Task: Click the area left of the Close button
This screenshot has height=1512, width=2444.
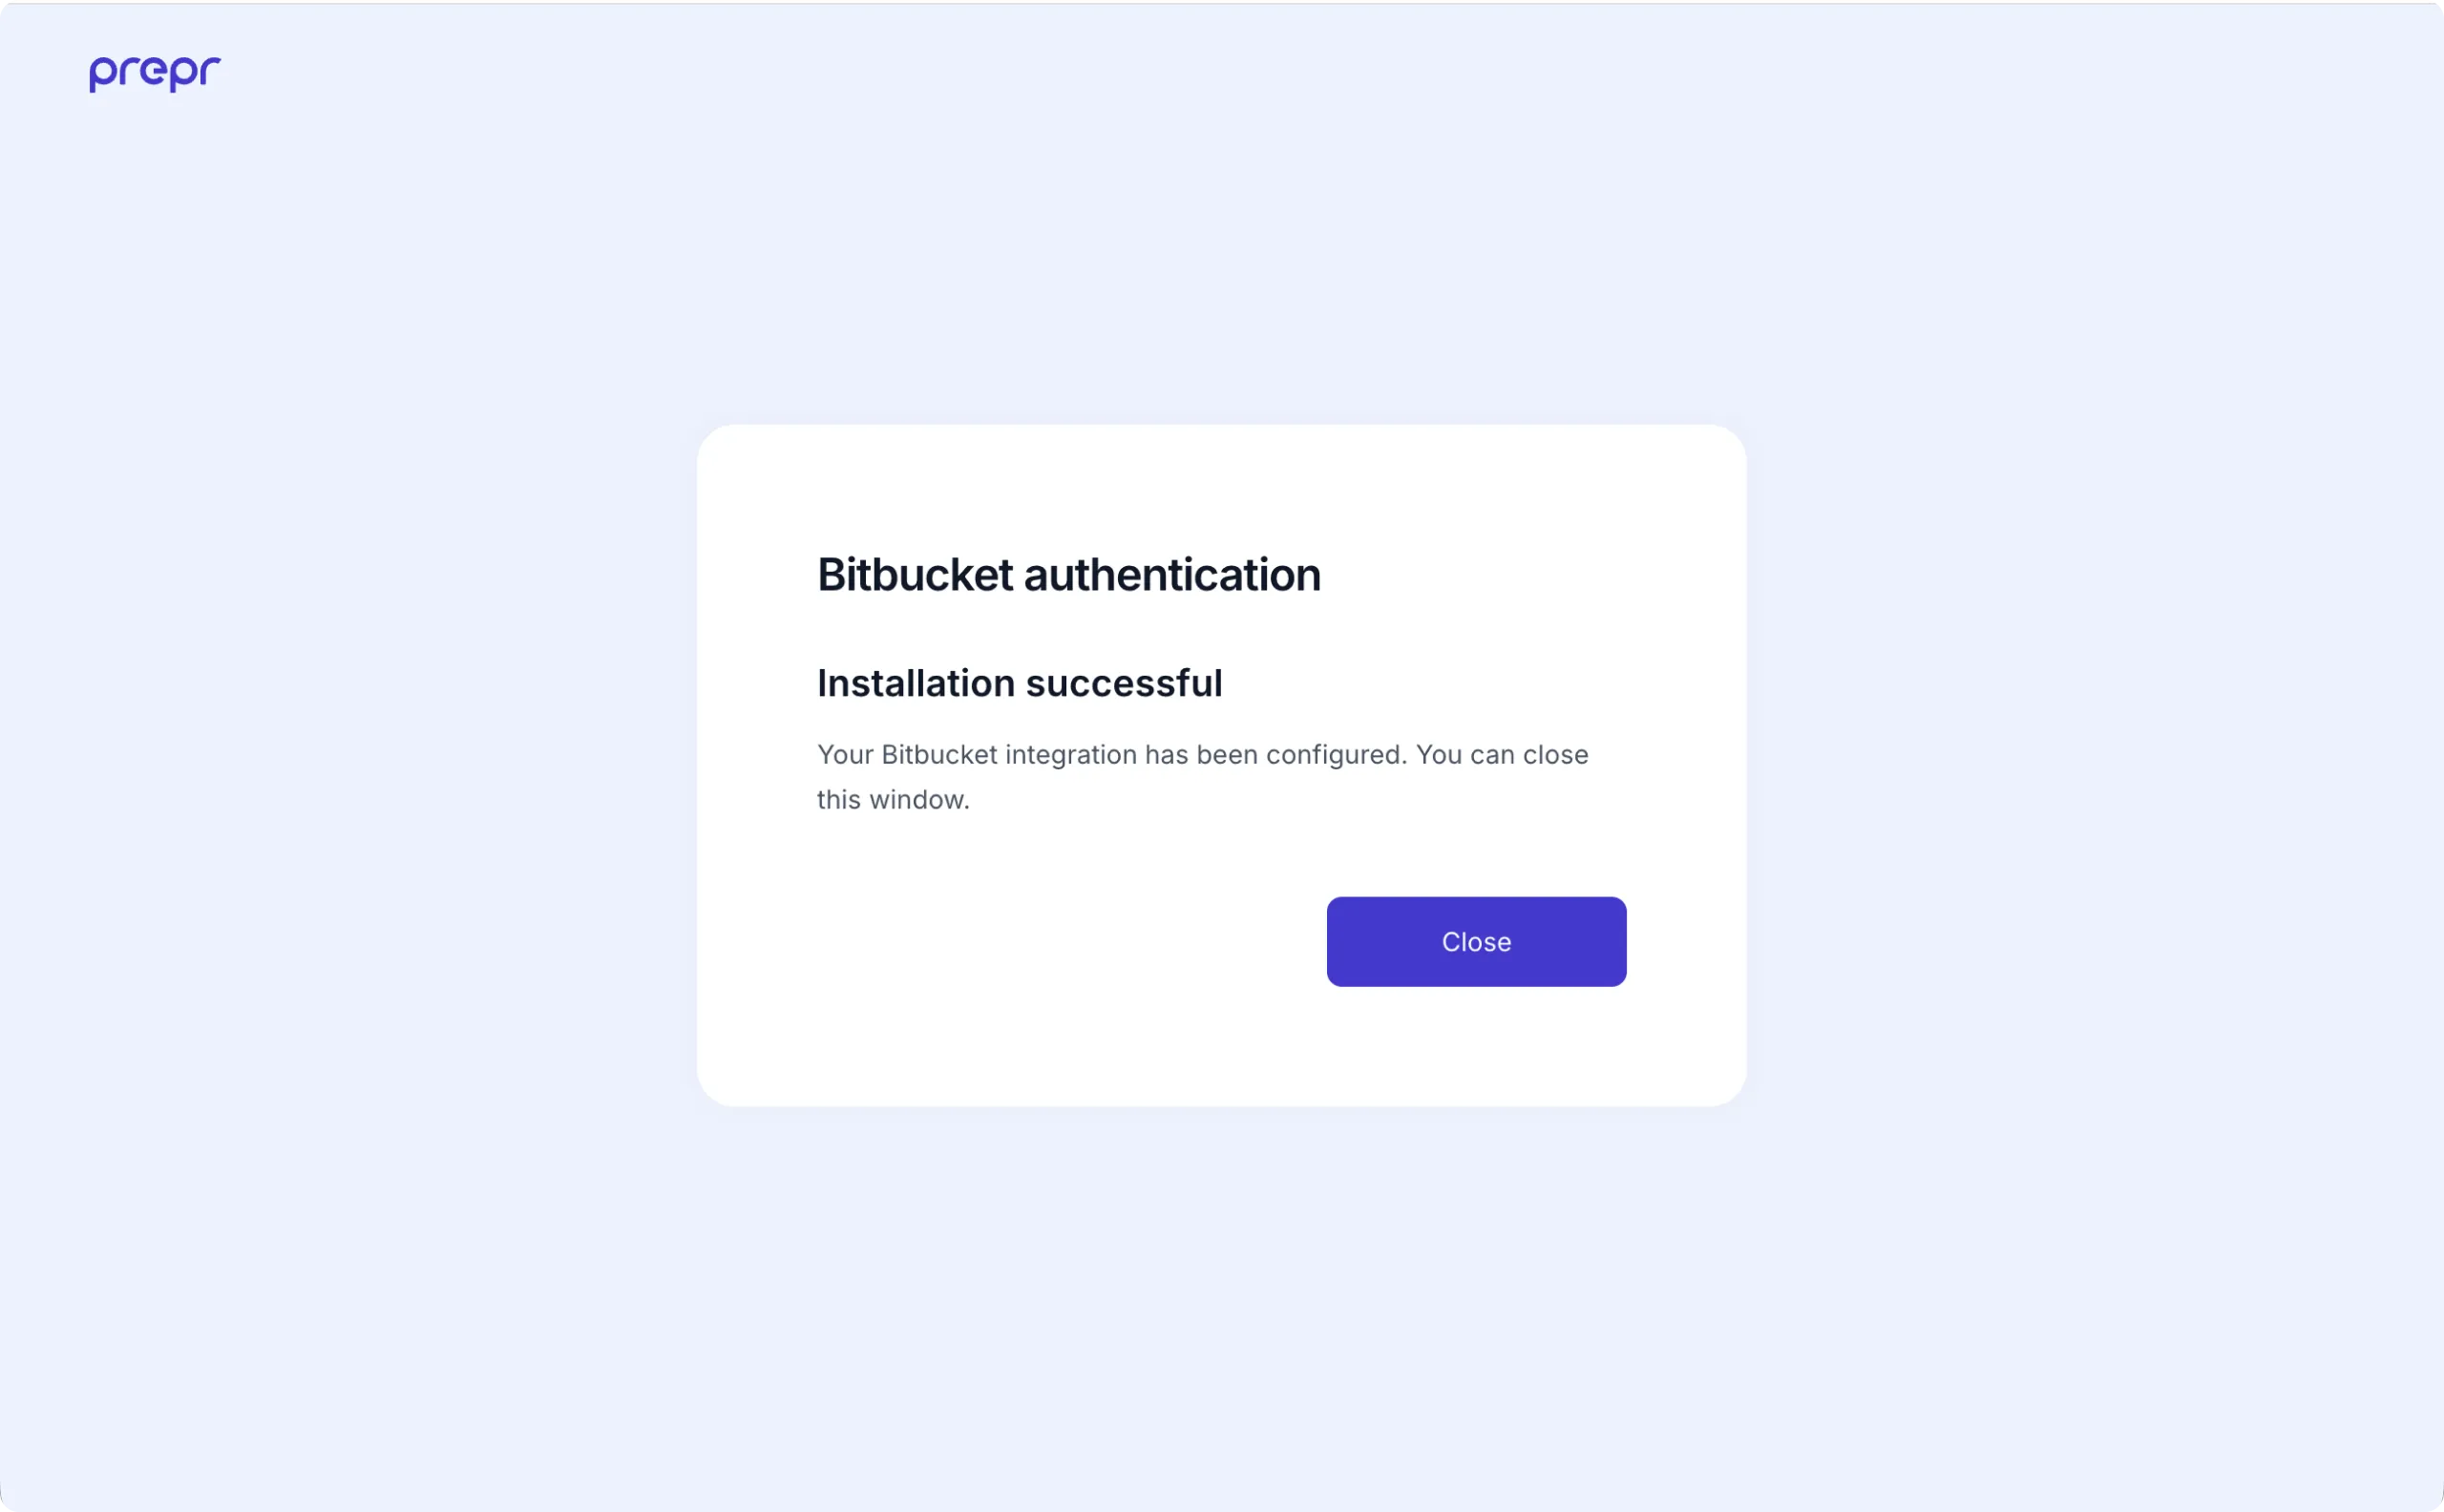Action: coord(1050,941)
